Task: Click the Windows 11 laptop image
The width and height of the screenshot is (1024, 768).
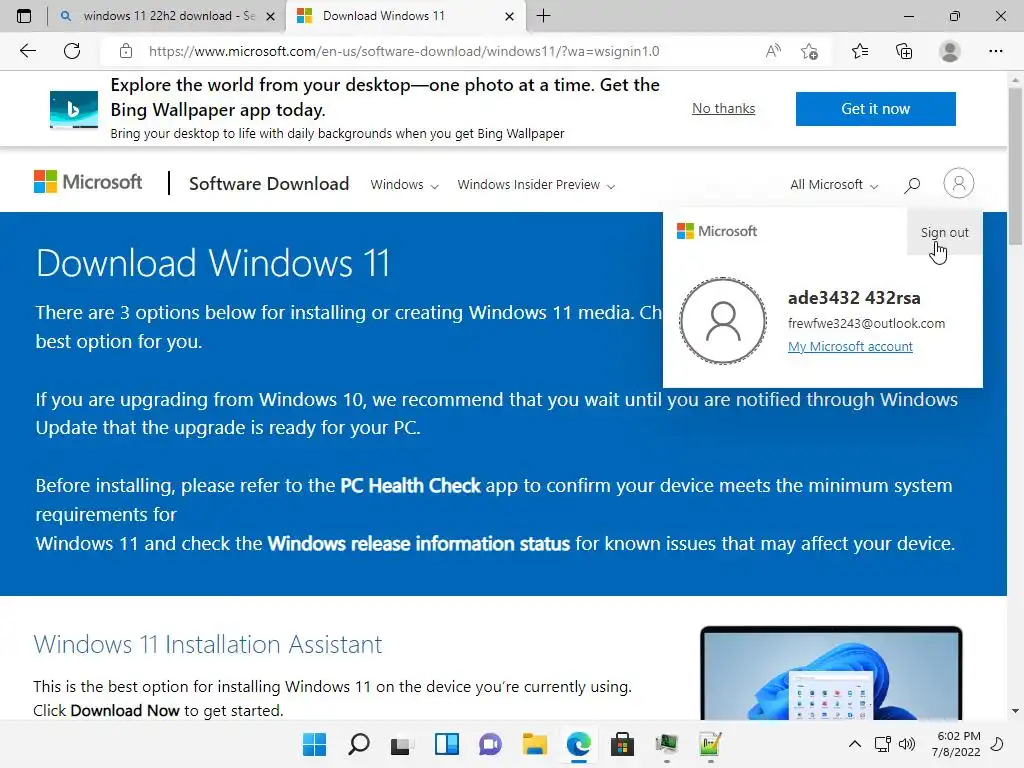Action: pyautogui.click(x=831, y=673)
